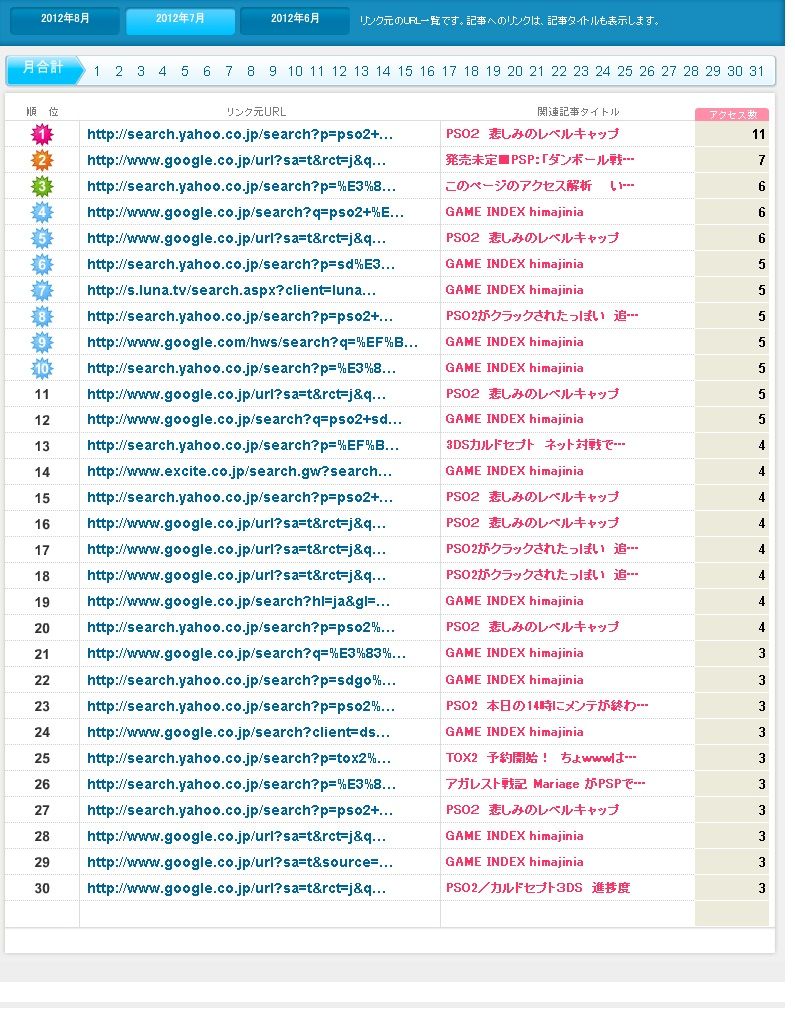Click the rank 8 blue badge icon
Screen dimensions: 795x1009
[42, 317]
